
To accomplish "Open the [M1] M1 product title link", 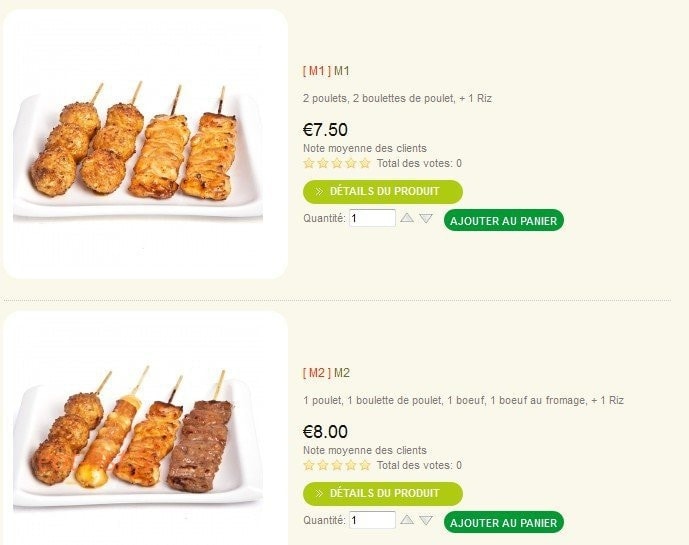I will (326, 71).
